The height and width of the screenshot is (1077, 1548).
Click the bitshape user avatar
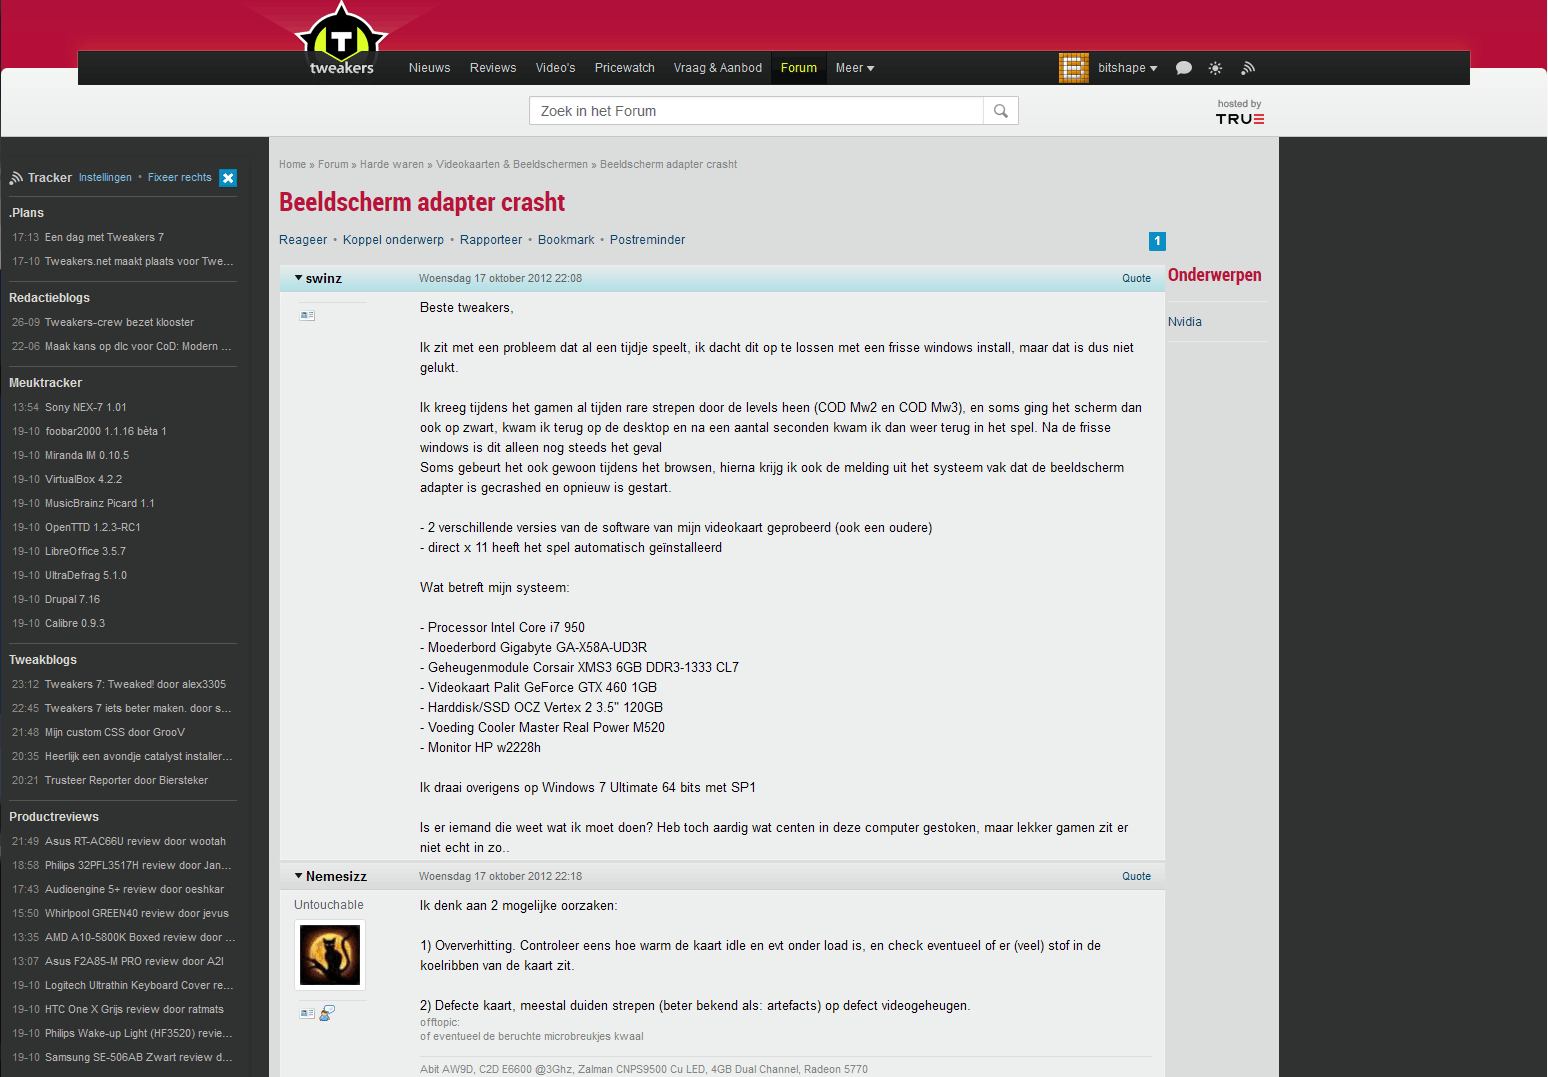(x=1074, y=68)
